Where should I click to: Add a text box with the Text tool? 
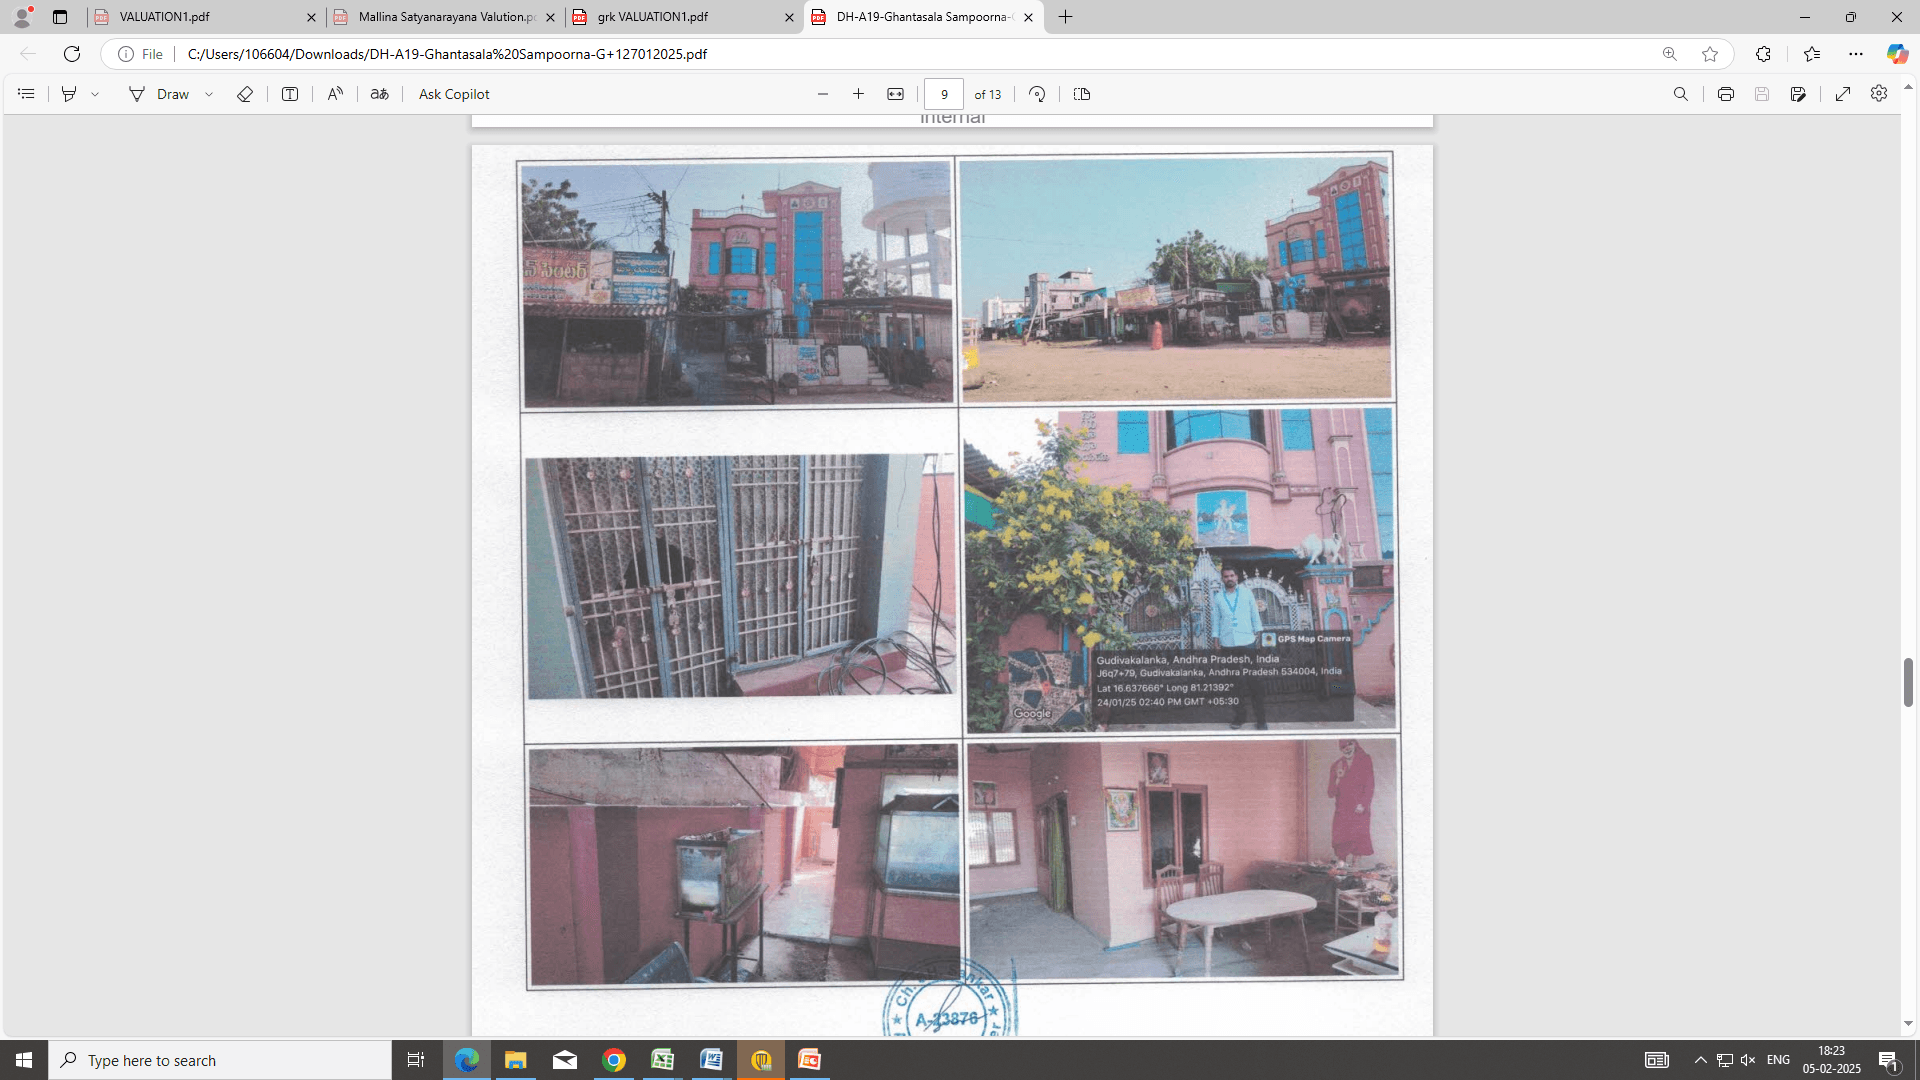click(x=290, y=94)
